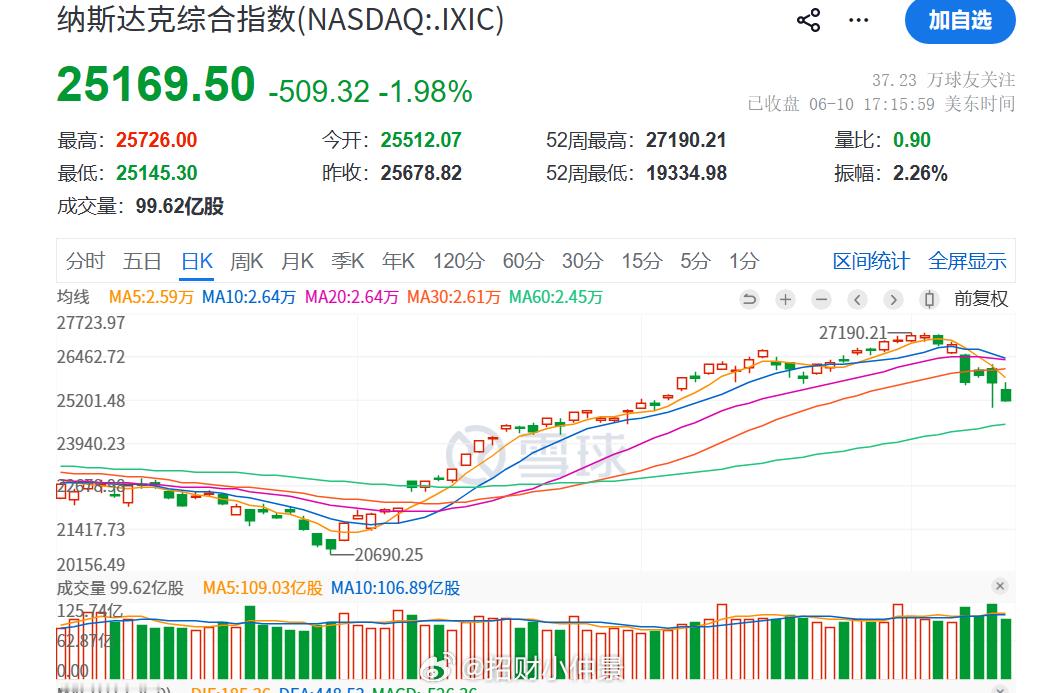Click the latest green candlestick on chart

point(1006,394)
